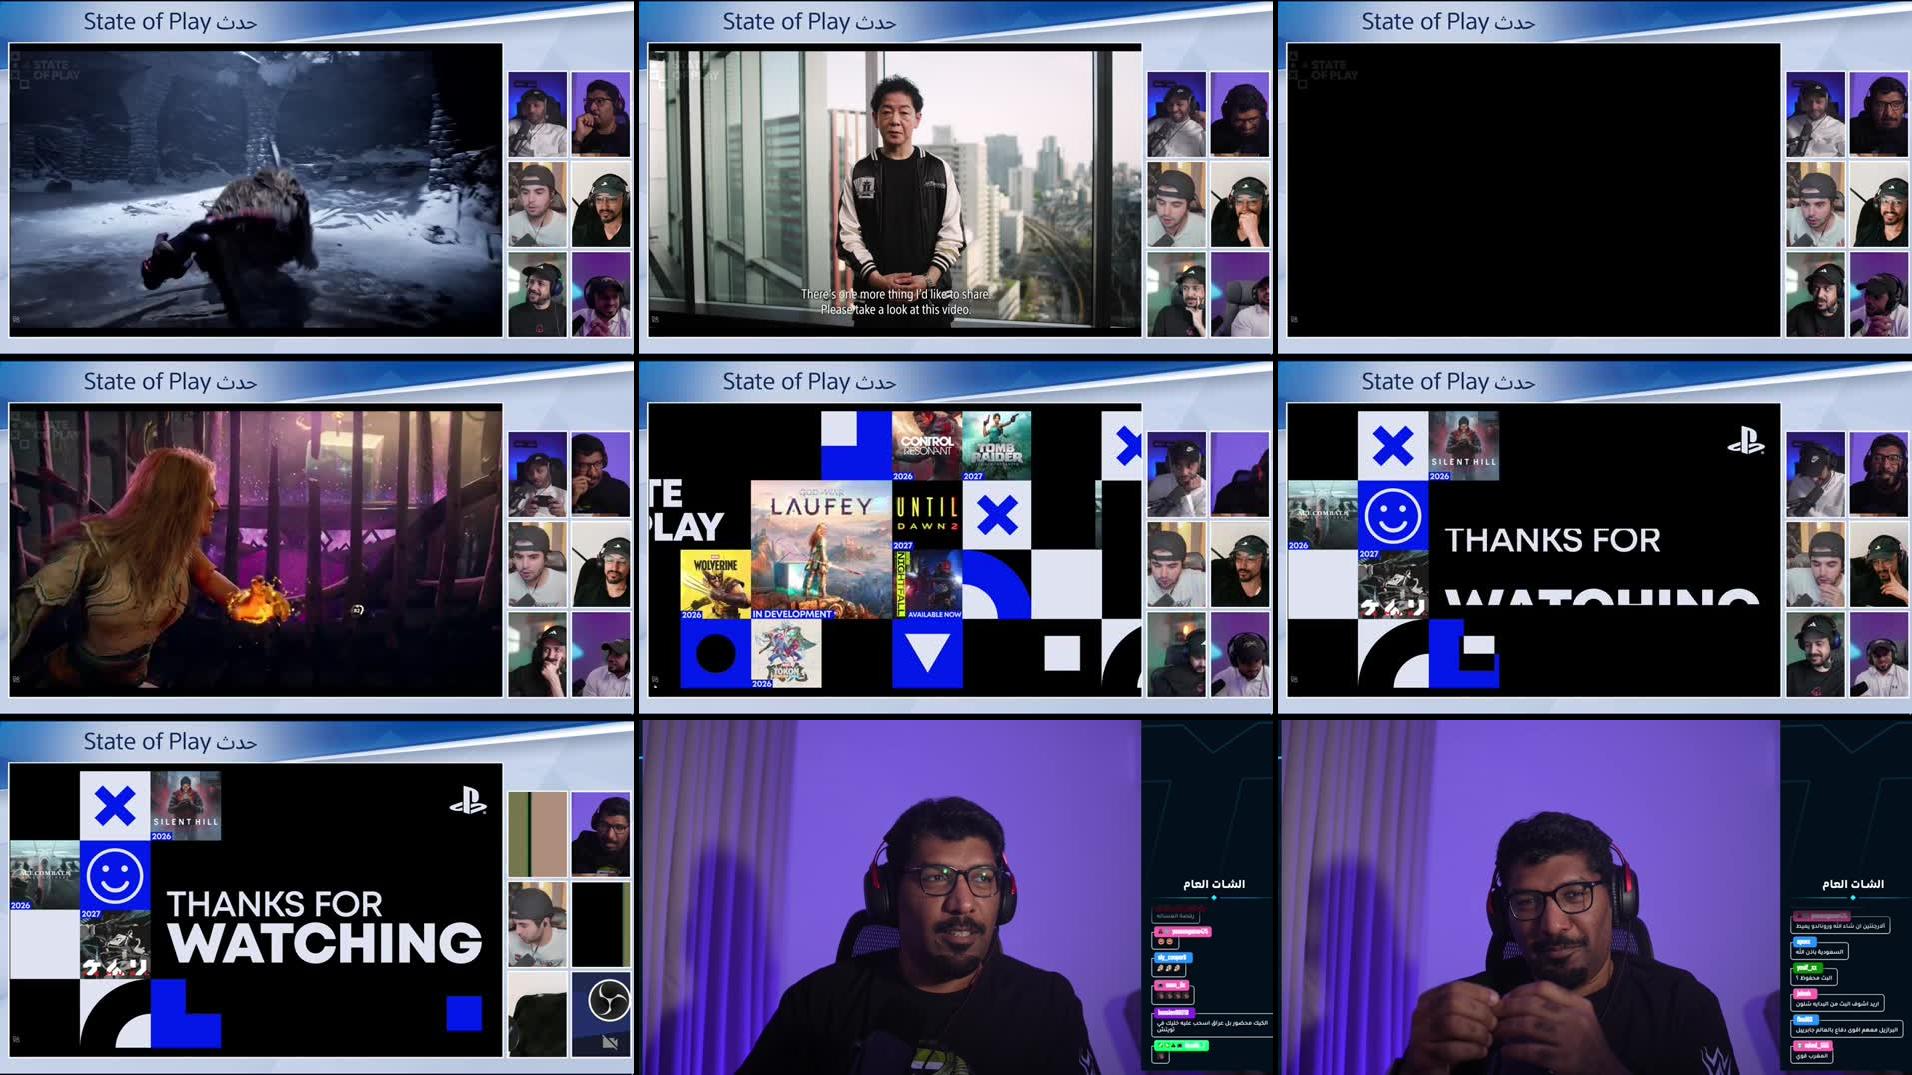Click the 'State of Play حدث' title above the snowy cave scene
The height and width of the screenshot is (1075, 1912).
(170, 22)
